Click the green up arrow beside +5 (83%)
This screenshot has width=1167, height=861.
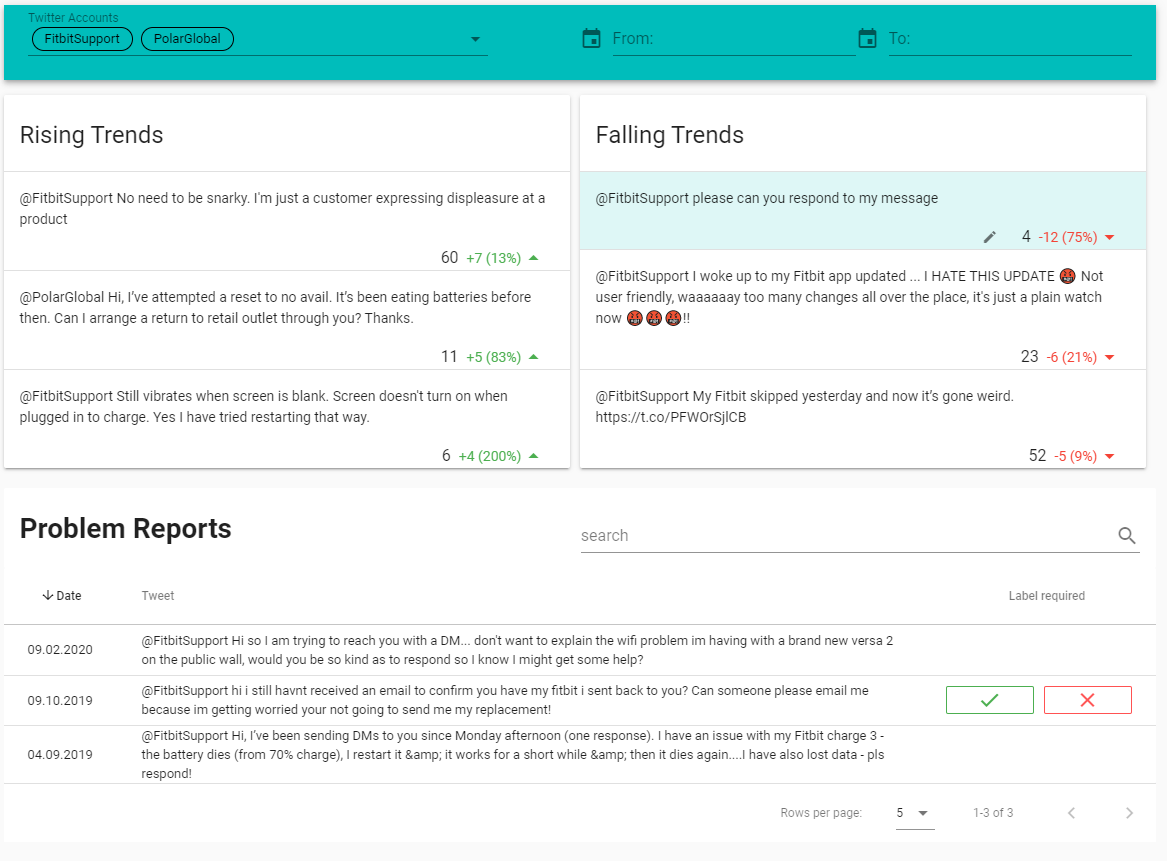pyautogui.click(x=534, y=357)
